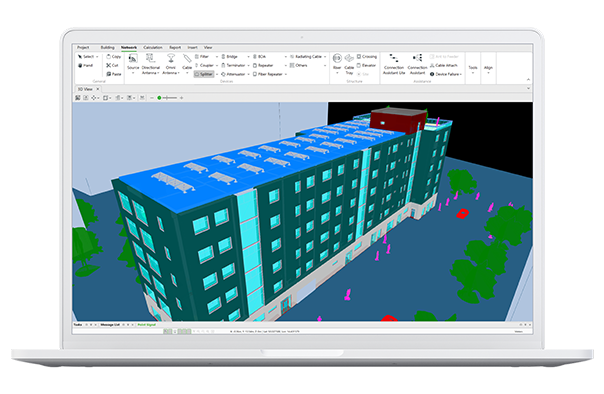This screenshot has width=604, height=394.
Task: Add a Filter device
Action: coord(202,57)
